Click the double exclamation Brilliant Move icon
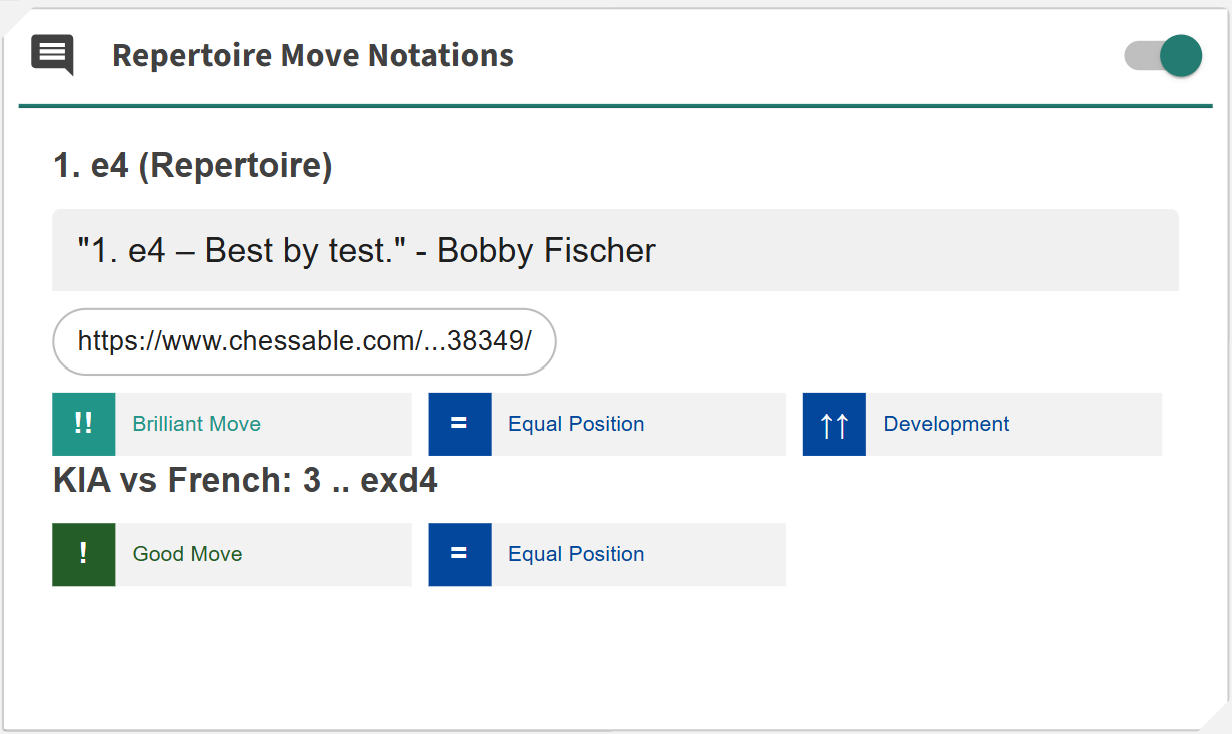The height and width of the screenshot is (734, 1232). 84,424
